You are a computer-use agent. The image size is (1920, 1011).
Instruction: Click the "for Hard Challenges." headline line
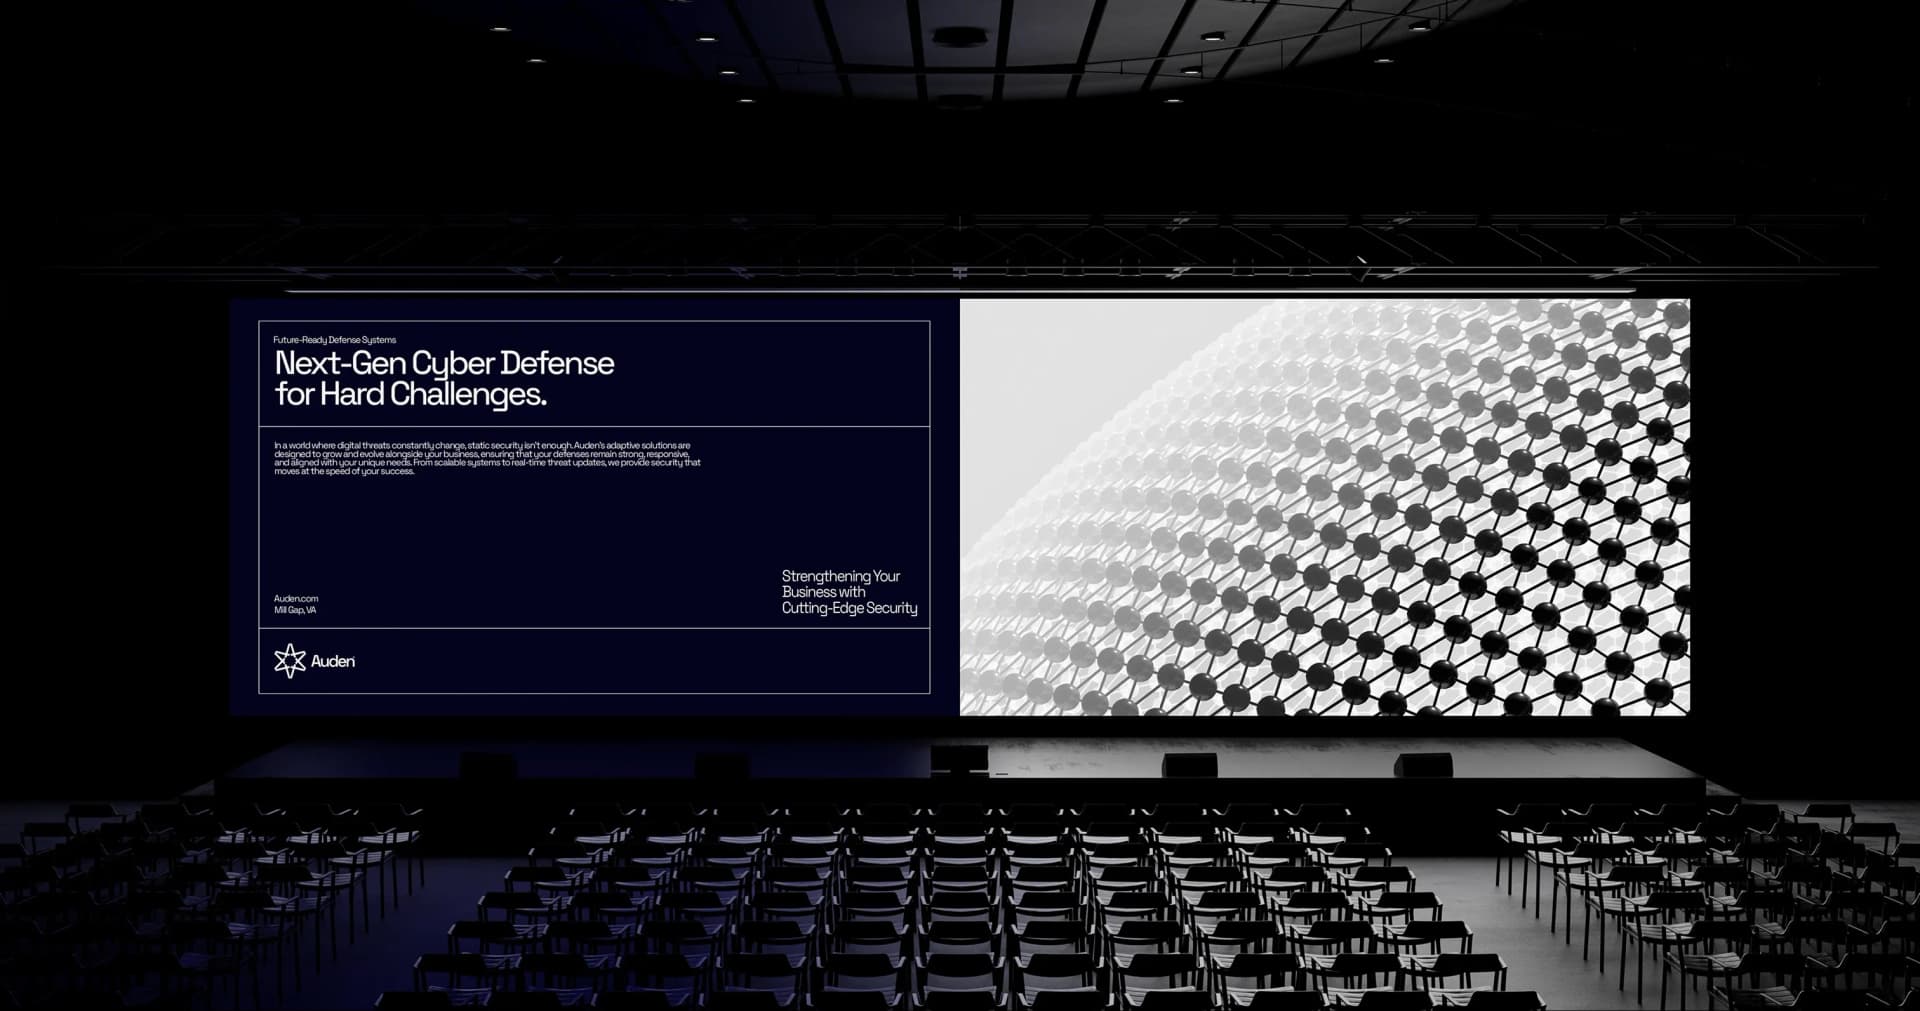point(410,395)
